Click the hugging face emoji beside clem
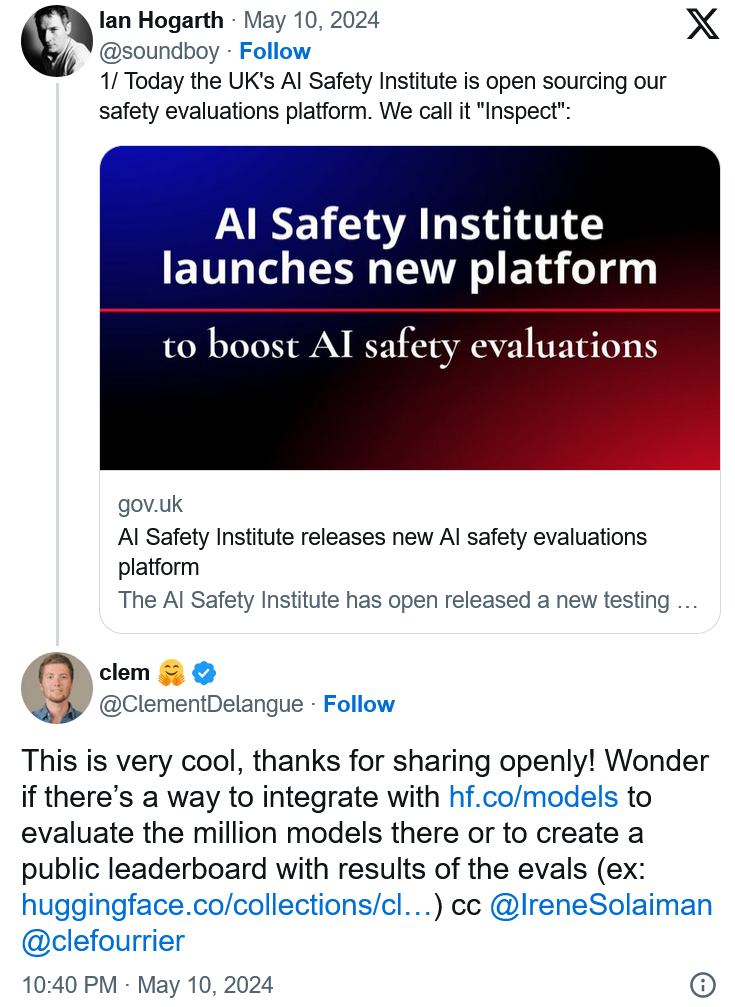The width and height of the screenshot is (735, 1007). click(171, 672)
